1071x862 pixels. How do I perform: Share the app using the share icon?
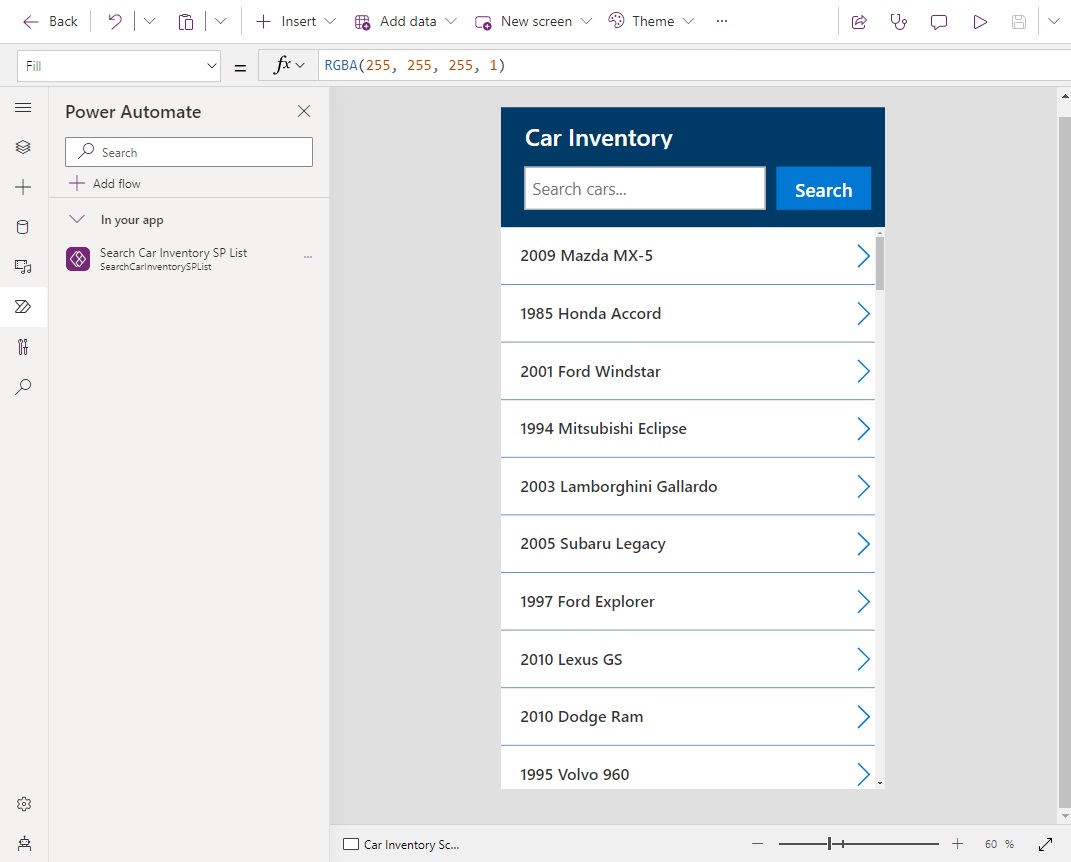point(858,20)
